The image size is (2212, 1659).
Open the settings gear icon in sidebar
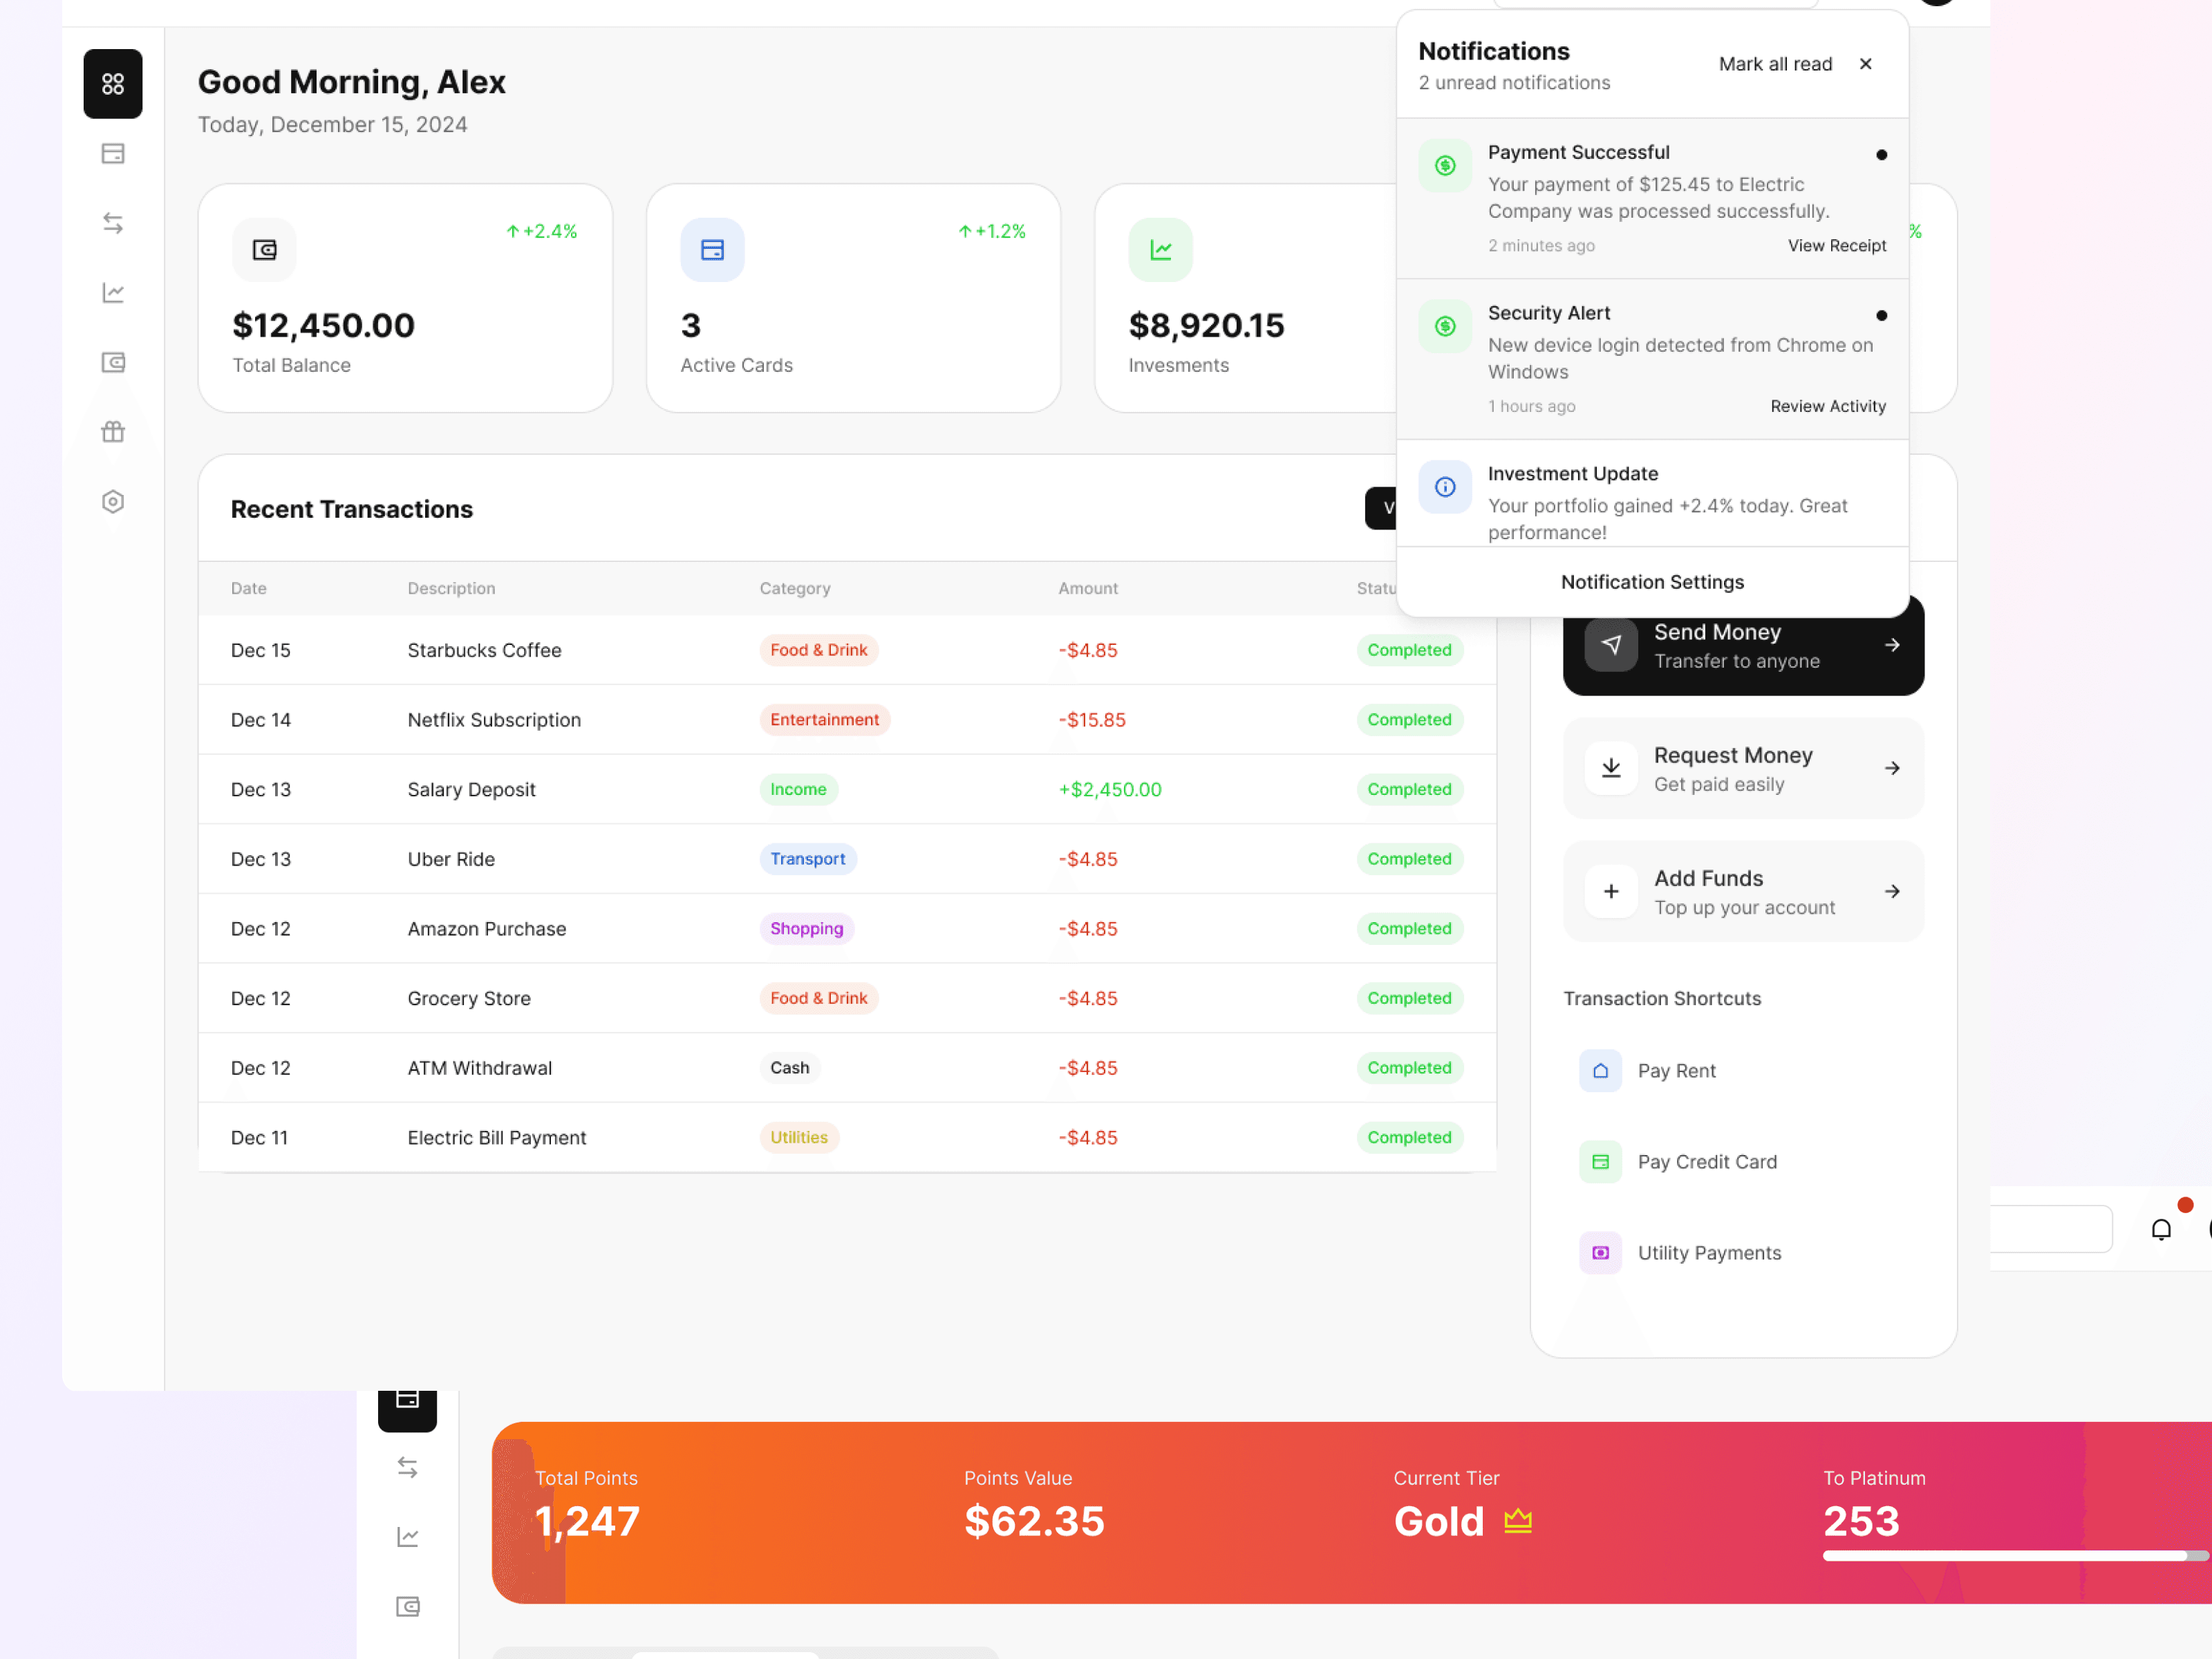113,501
